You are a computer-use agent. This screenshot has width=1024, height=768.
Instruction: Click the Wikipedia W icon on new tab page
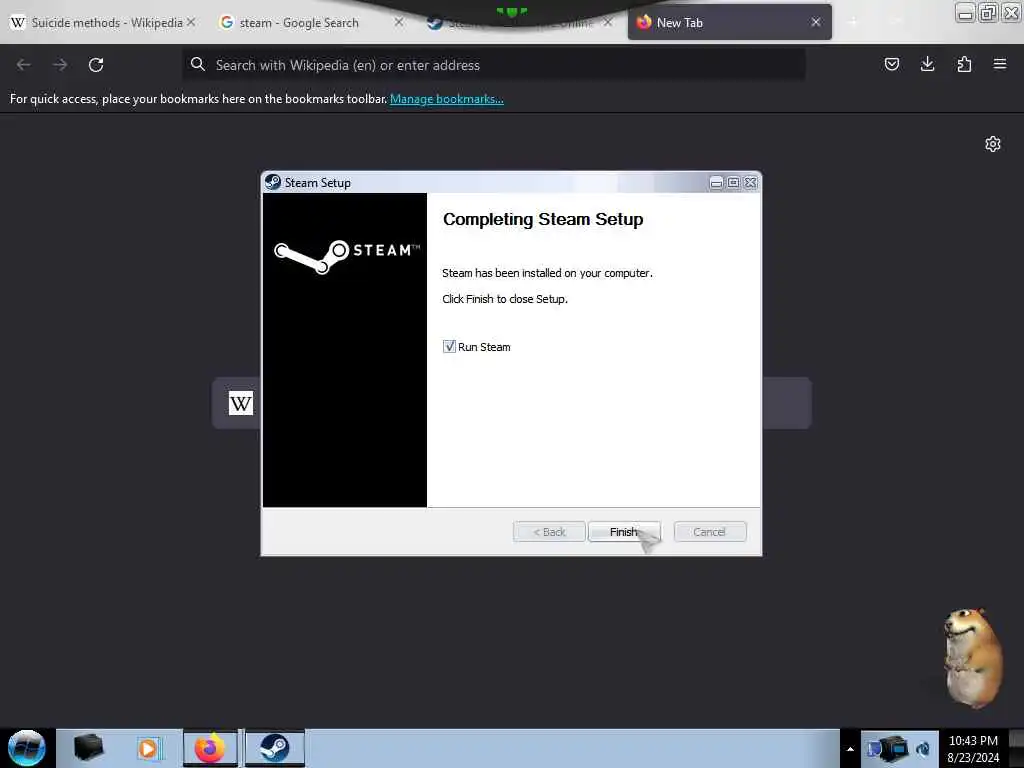tap(241, 403)
